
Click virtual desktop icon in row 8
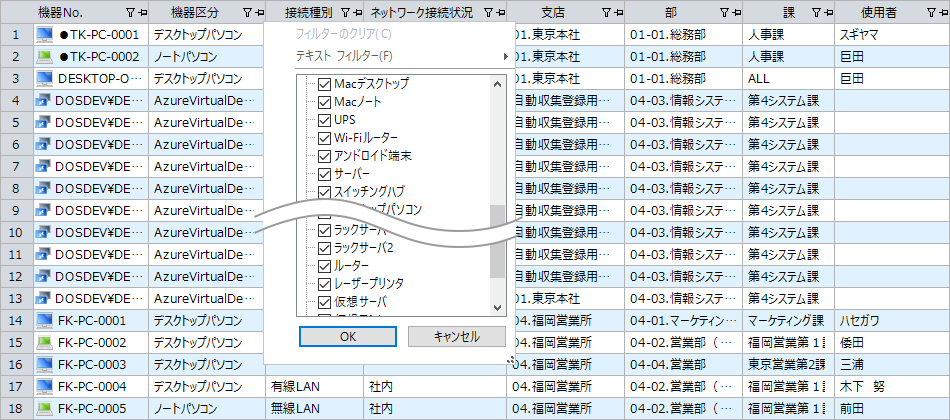click(x=43, y=188)
